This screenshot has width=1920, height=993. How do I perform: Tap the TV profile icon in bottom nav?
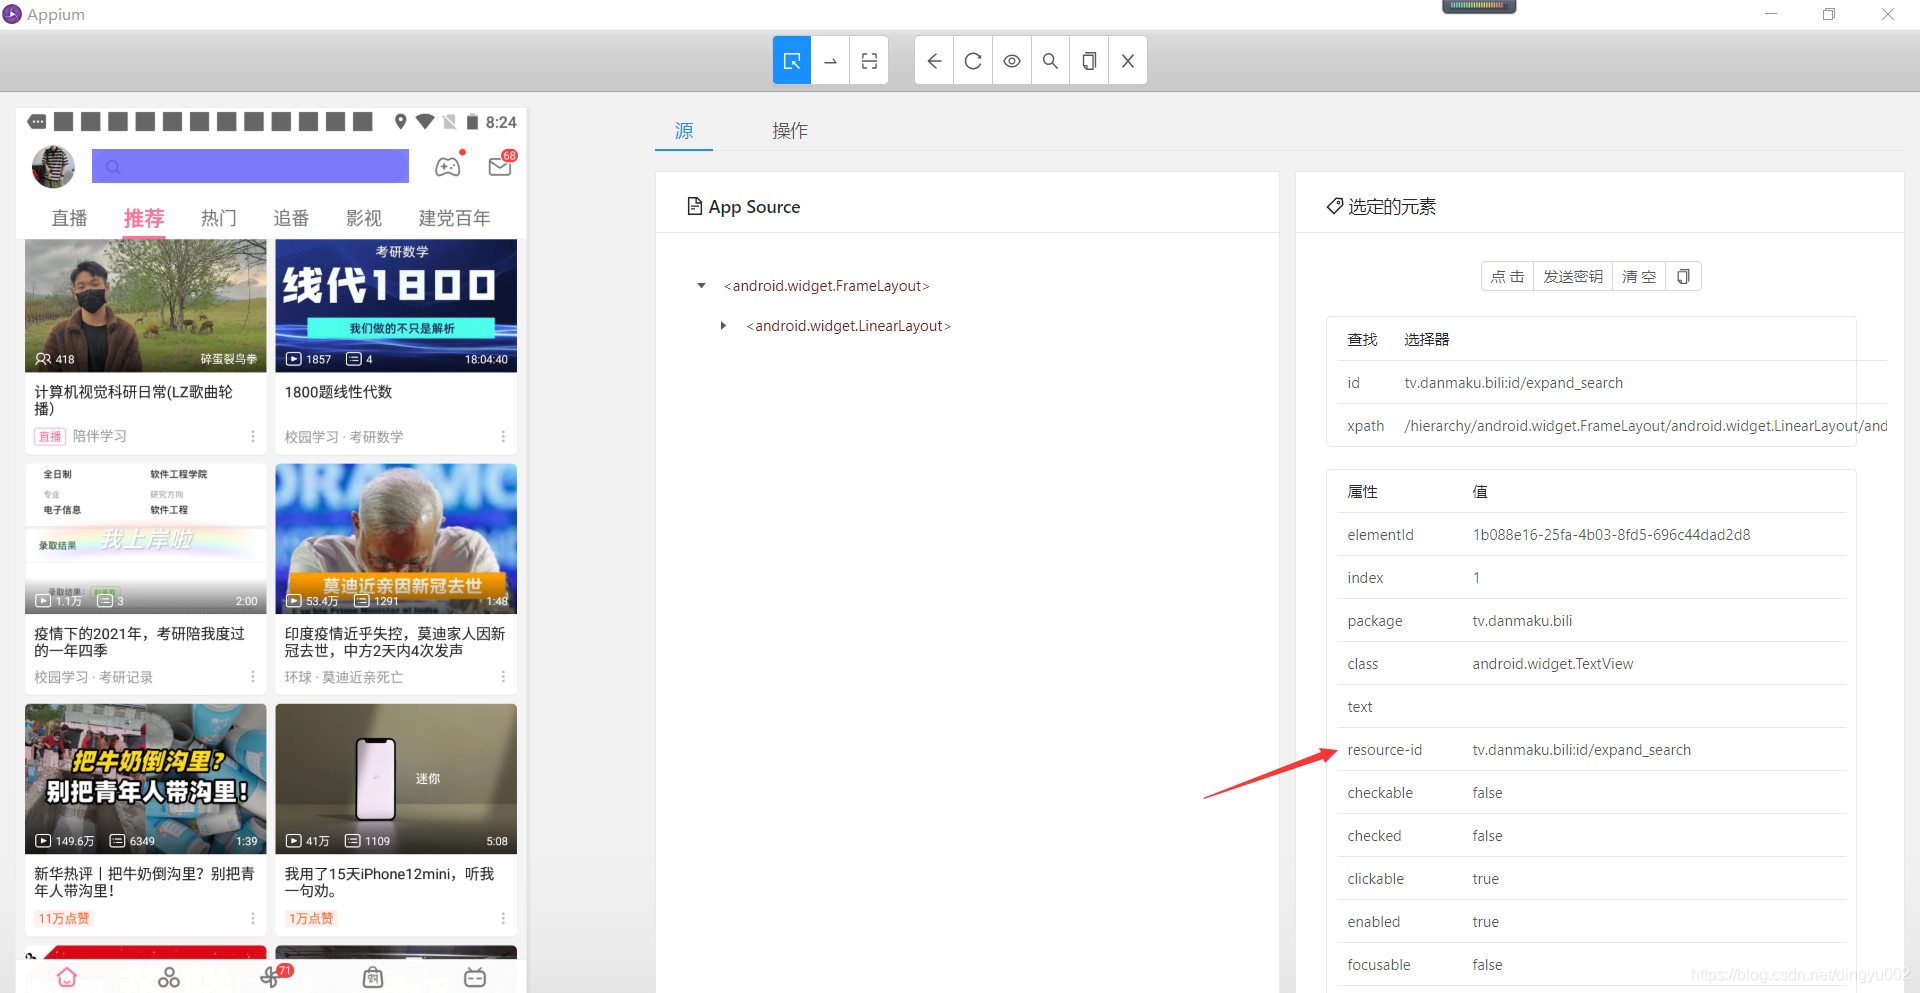475,977
